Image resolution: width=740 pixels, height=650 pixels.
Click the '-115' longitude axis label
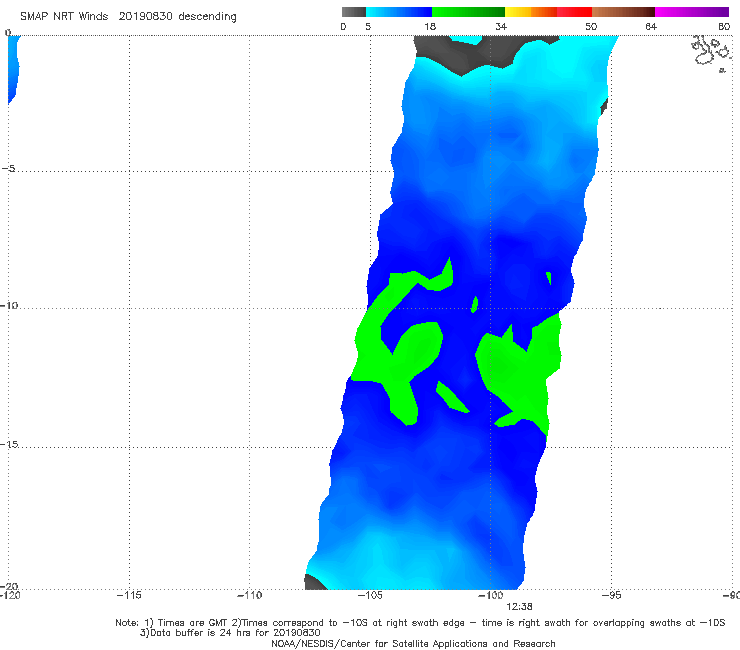point(129,595)
